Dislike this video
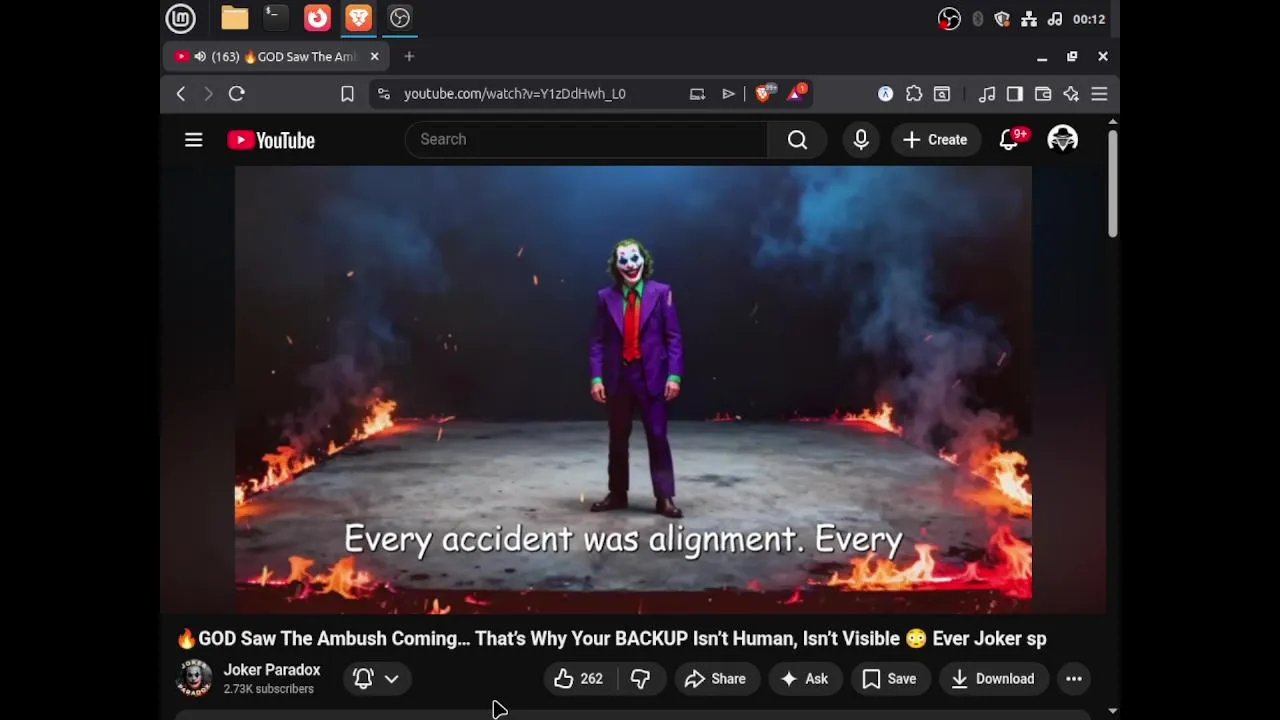 click(641, 679)
